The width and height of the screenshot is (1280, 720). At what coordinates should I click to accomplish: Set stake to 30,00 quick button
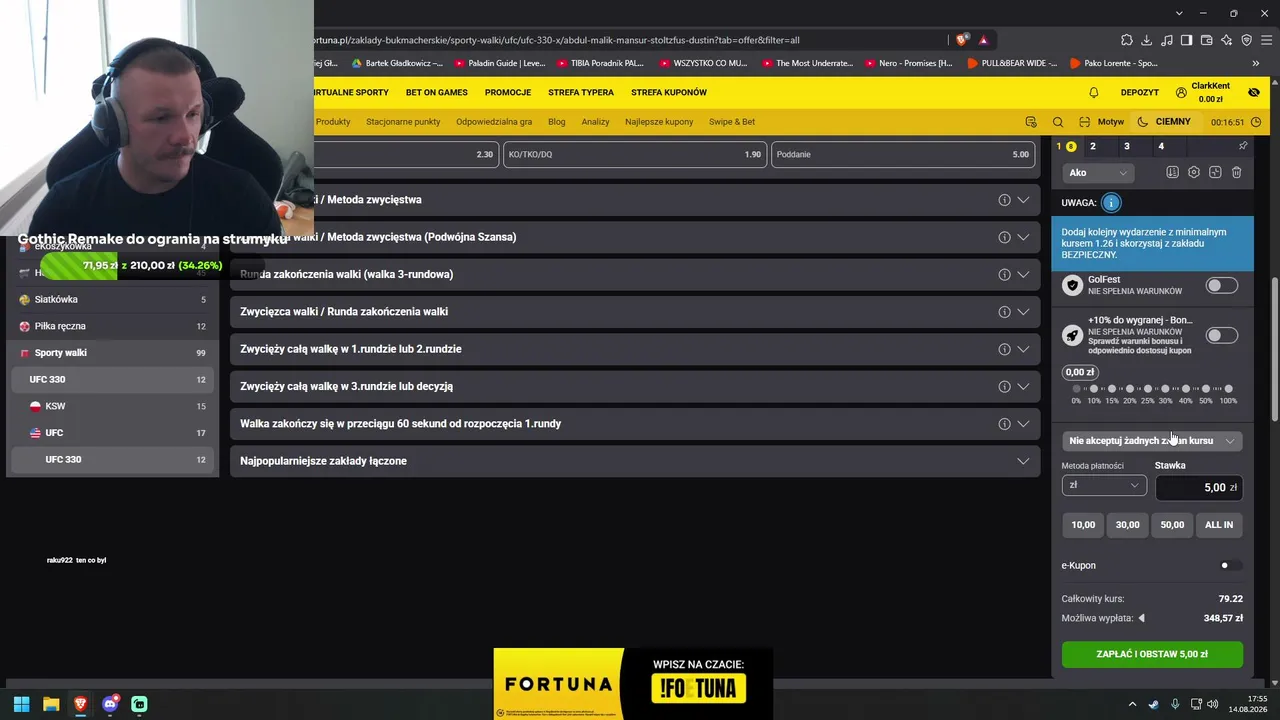[1128, 525]
